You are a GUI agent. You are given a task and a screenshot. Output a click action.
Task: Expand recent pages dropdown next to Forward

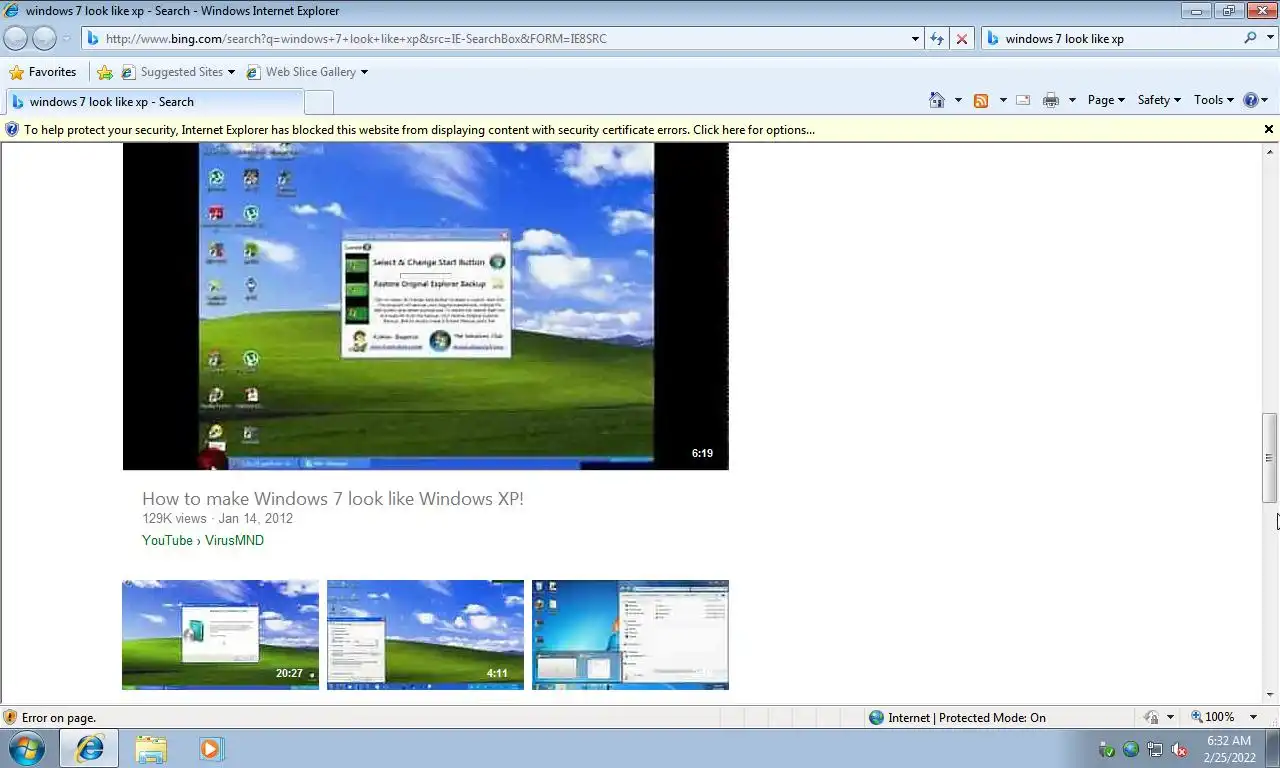(67, 39)
